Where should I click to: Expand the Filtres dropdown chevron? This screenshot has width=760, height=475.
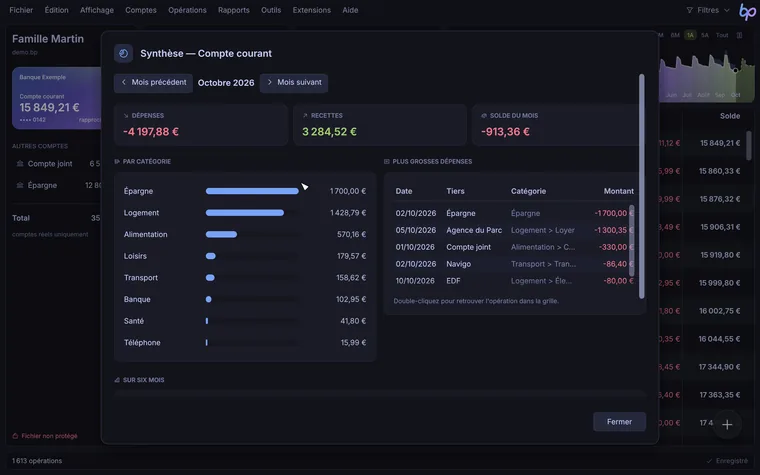[727, 10]
